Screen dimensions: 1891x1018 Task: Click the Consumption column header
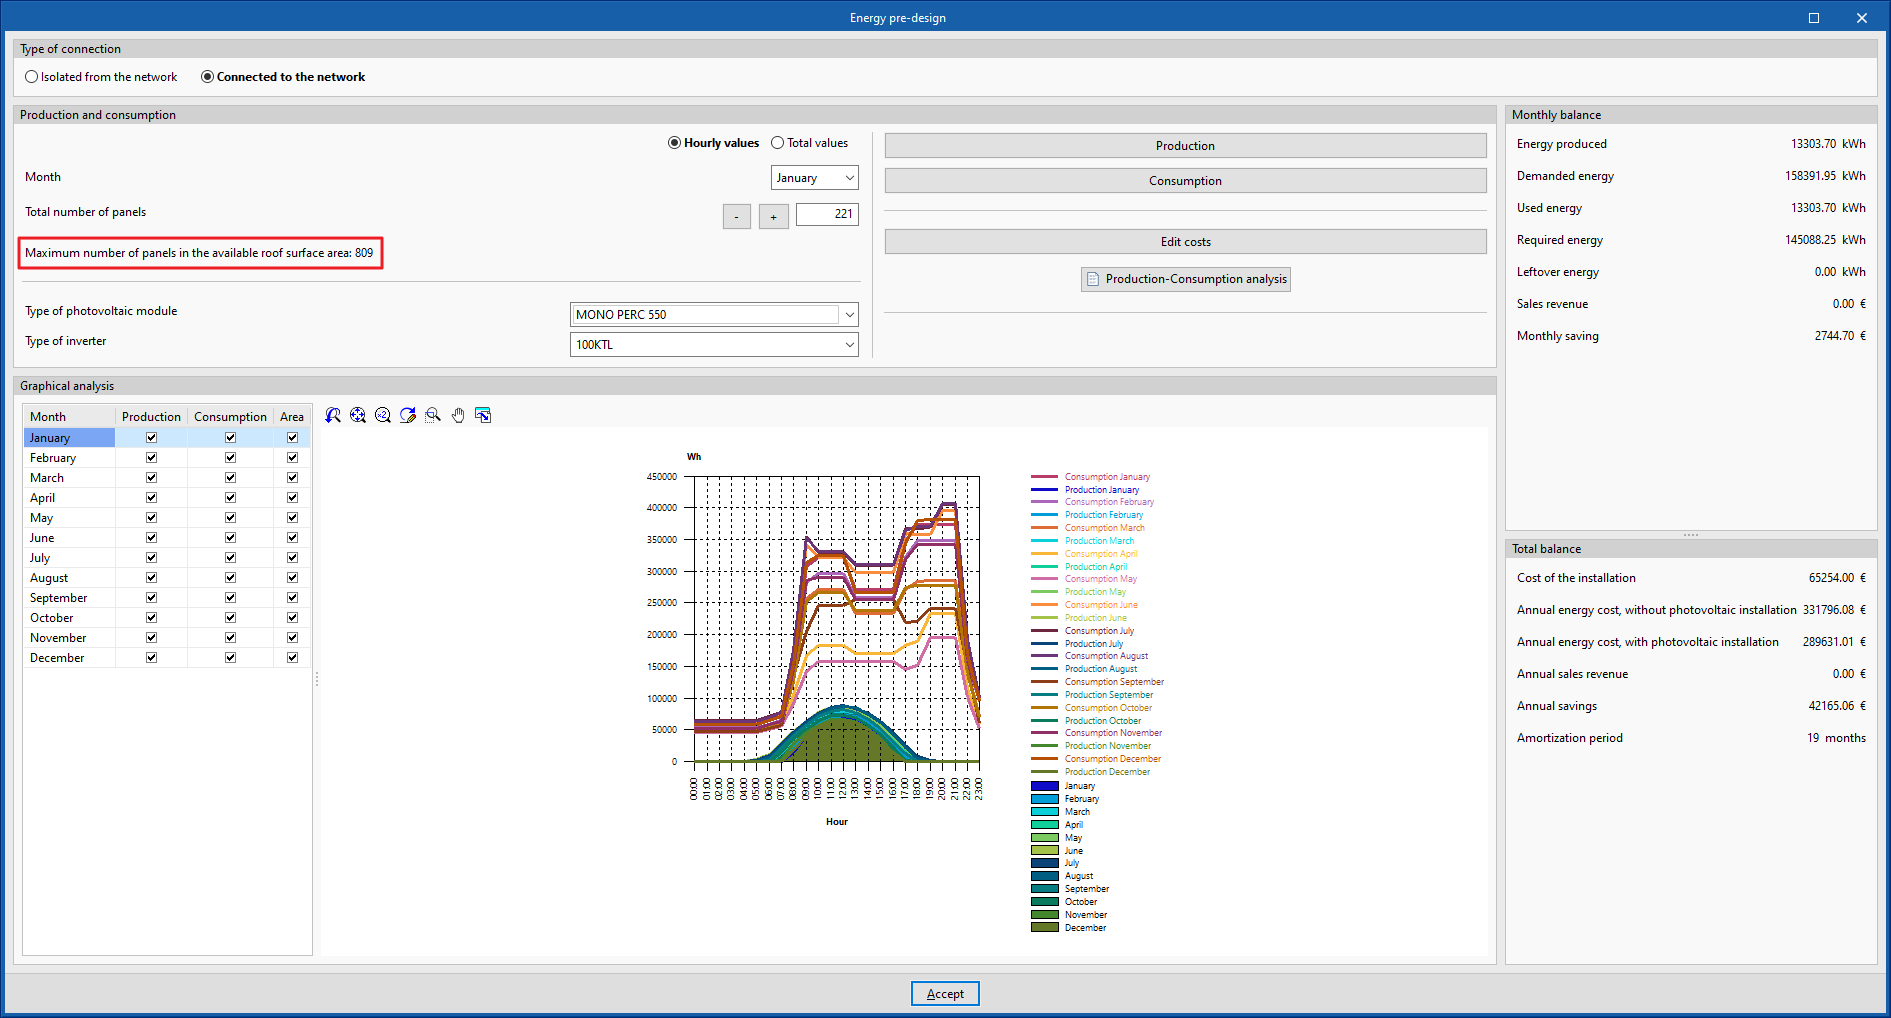[x=230, y=417]
